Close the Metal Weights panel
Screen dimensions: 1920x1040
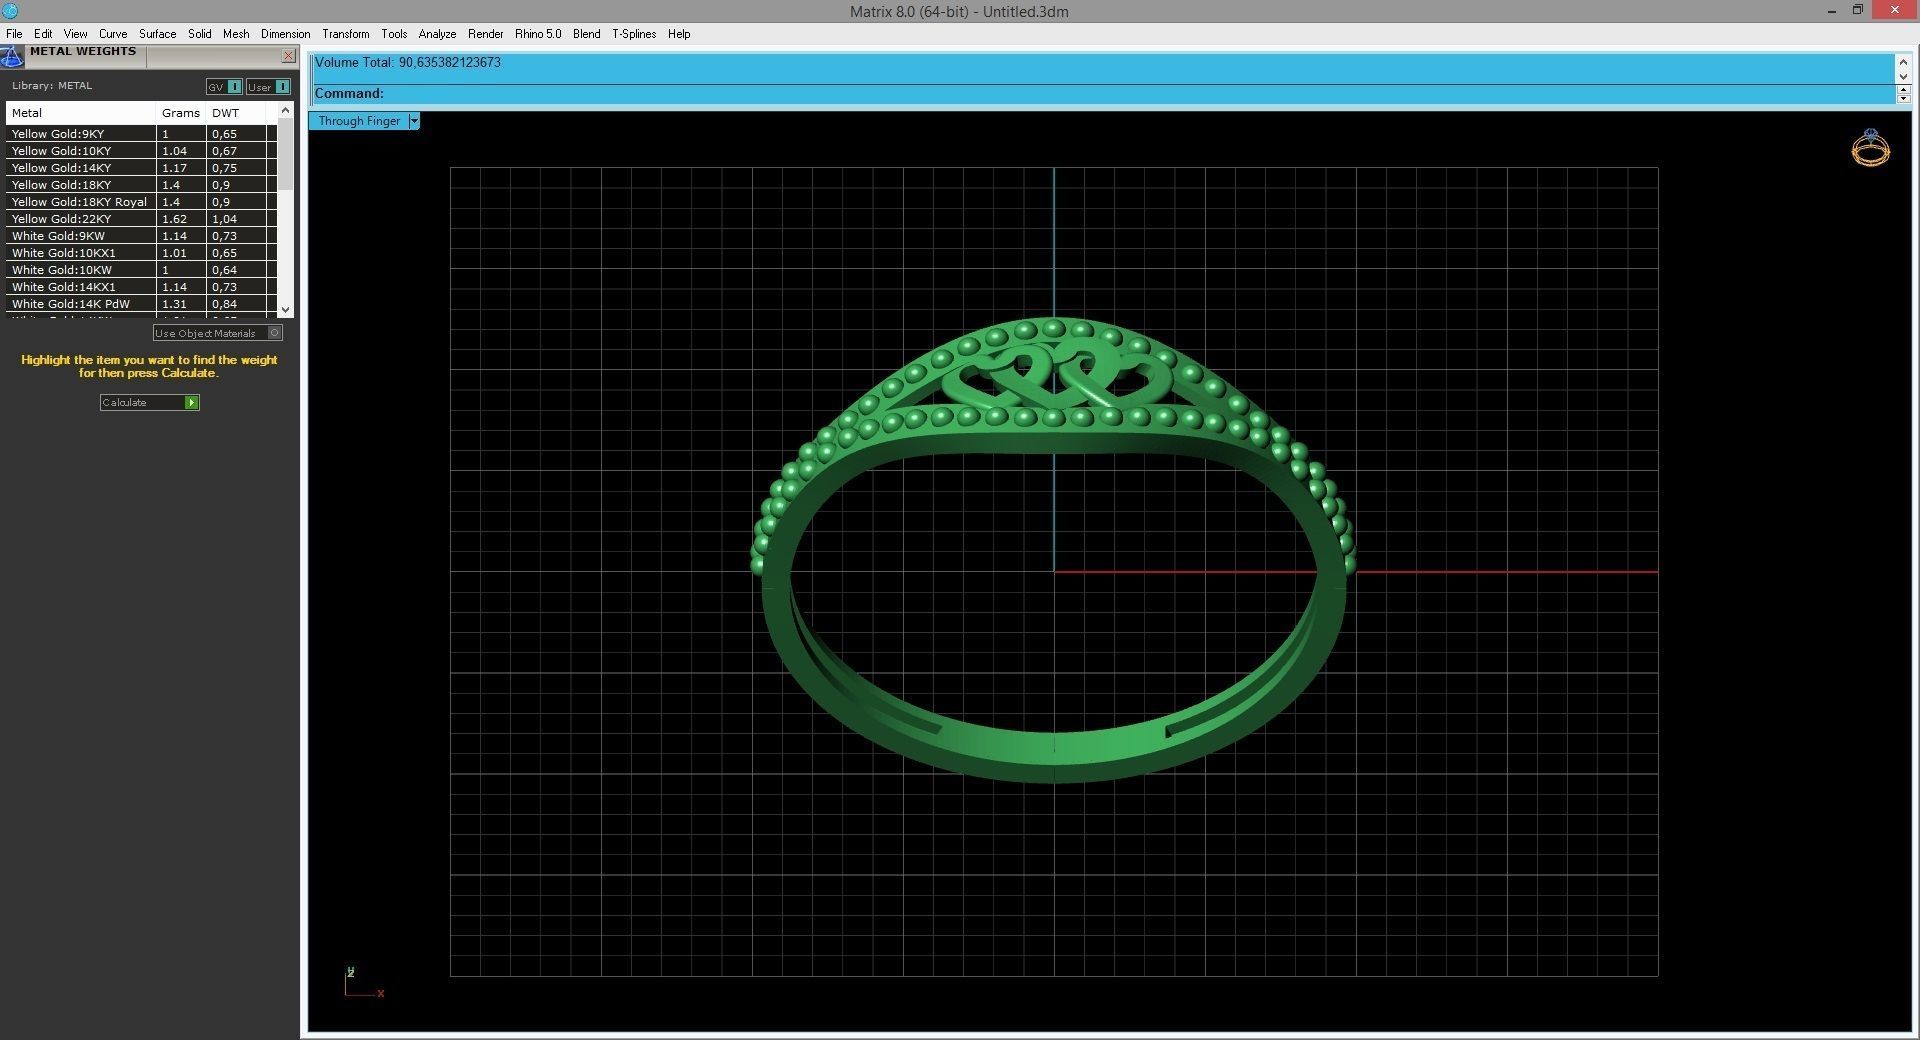click(x=288, y=56)
